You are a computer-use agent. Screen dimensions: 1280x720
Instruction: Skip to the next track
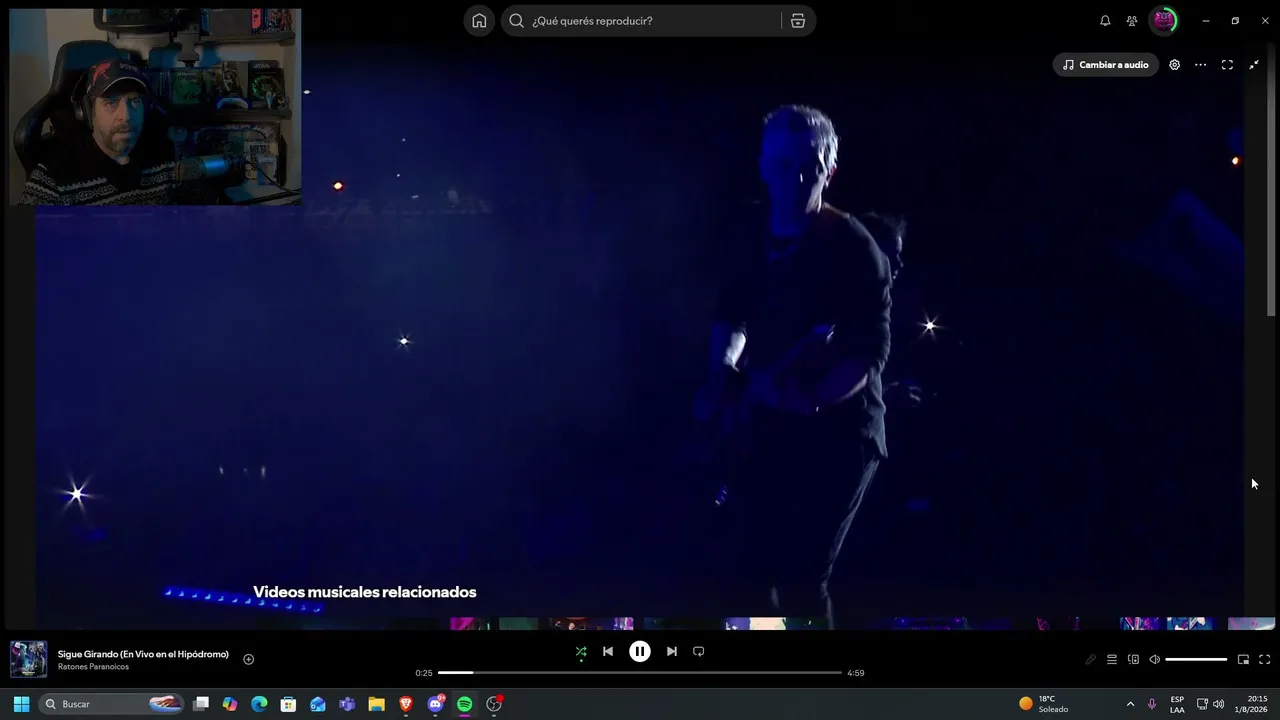click(x=672, y=651)
